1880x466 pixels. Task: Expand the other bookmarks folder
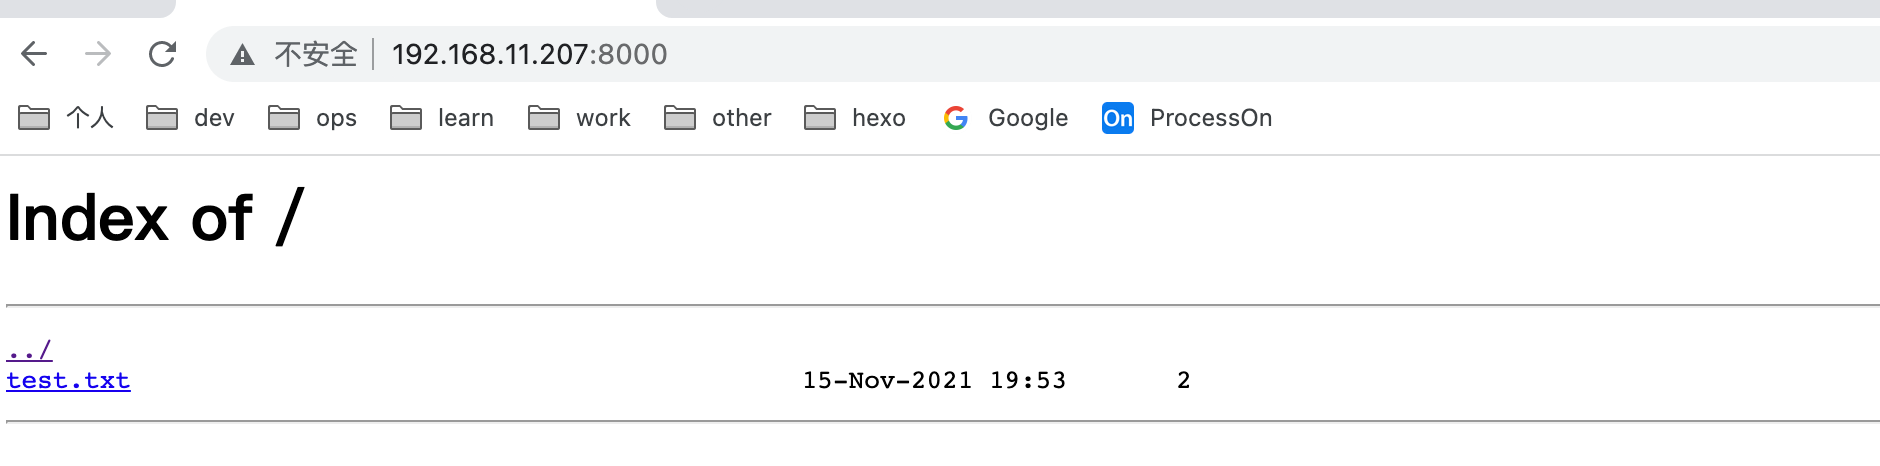[x=718, y=118]
